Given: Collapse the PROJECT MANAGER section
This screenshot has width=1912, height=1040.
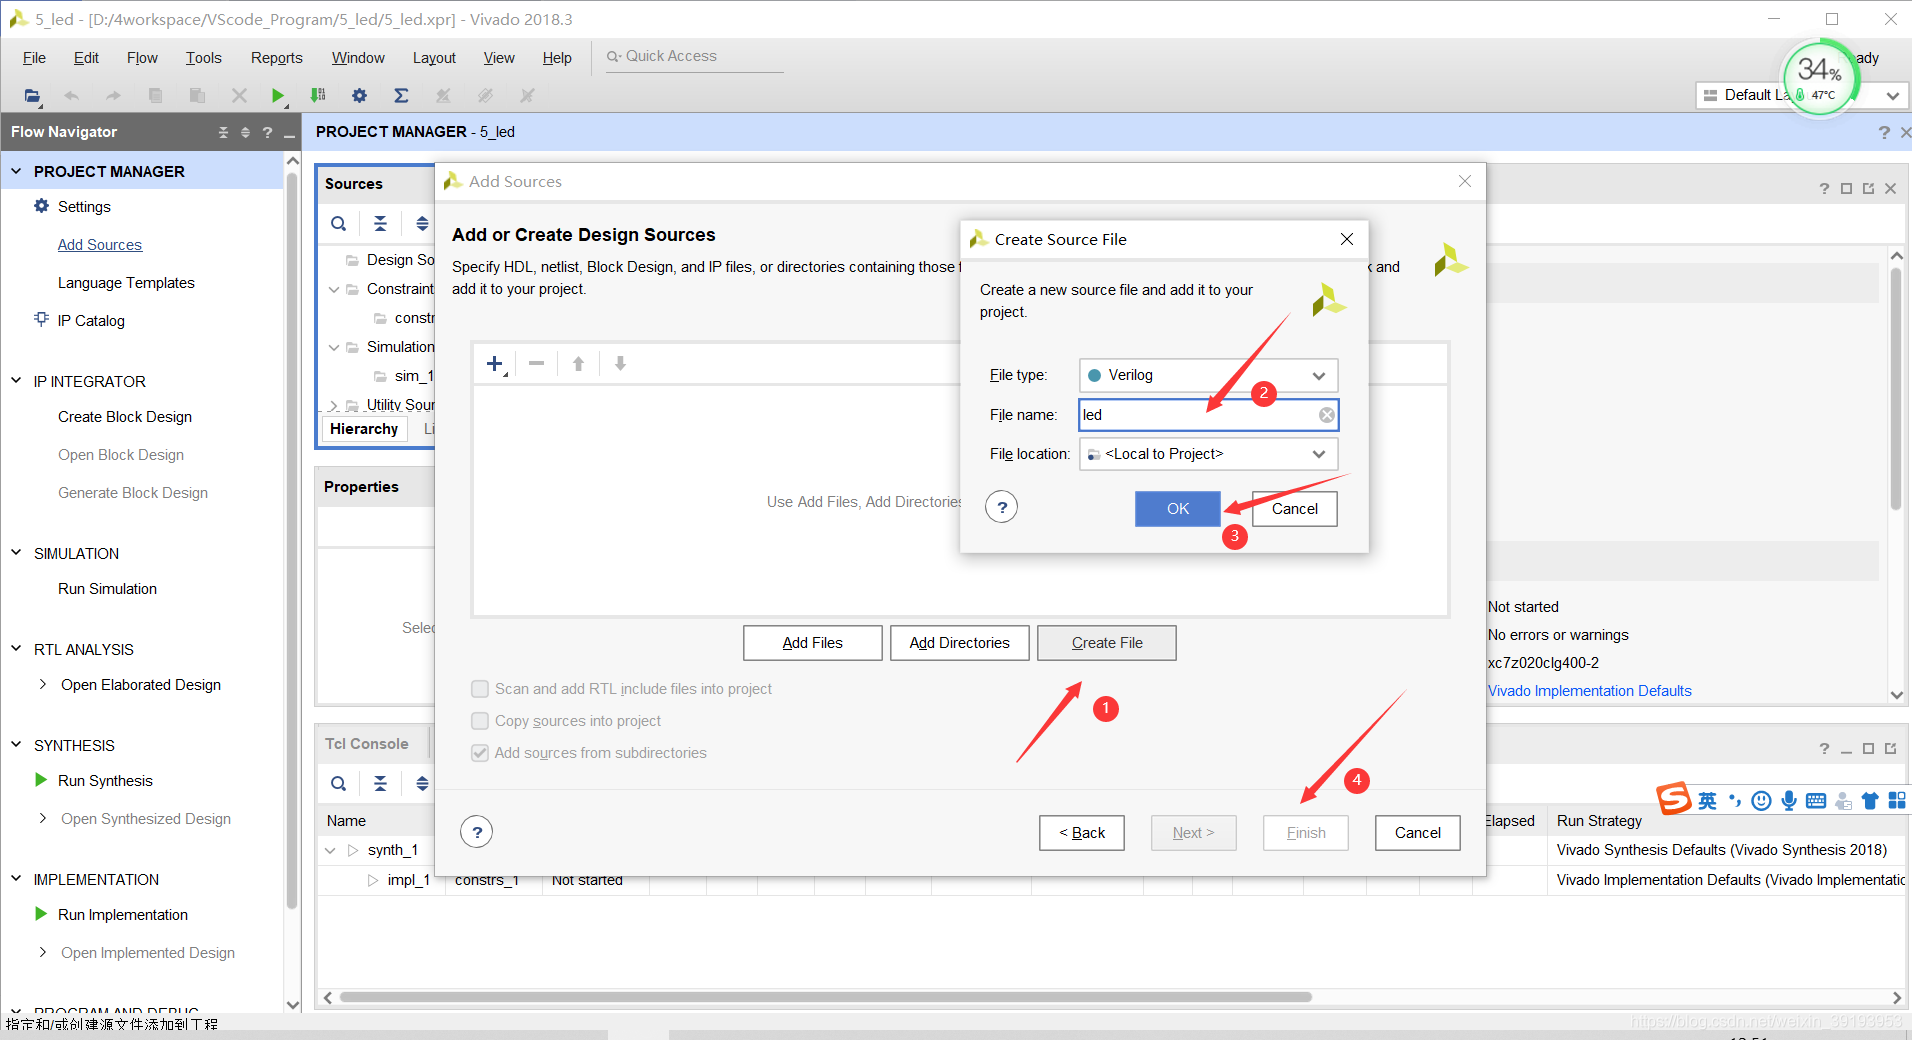Looking at the screenshot, I should coord(16,171).
